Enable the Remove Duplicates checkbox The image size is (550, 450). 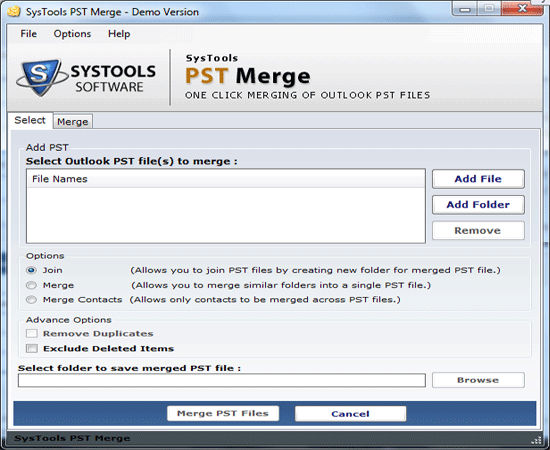coord(32,334)
